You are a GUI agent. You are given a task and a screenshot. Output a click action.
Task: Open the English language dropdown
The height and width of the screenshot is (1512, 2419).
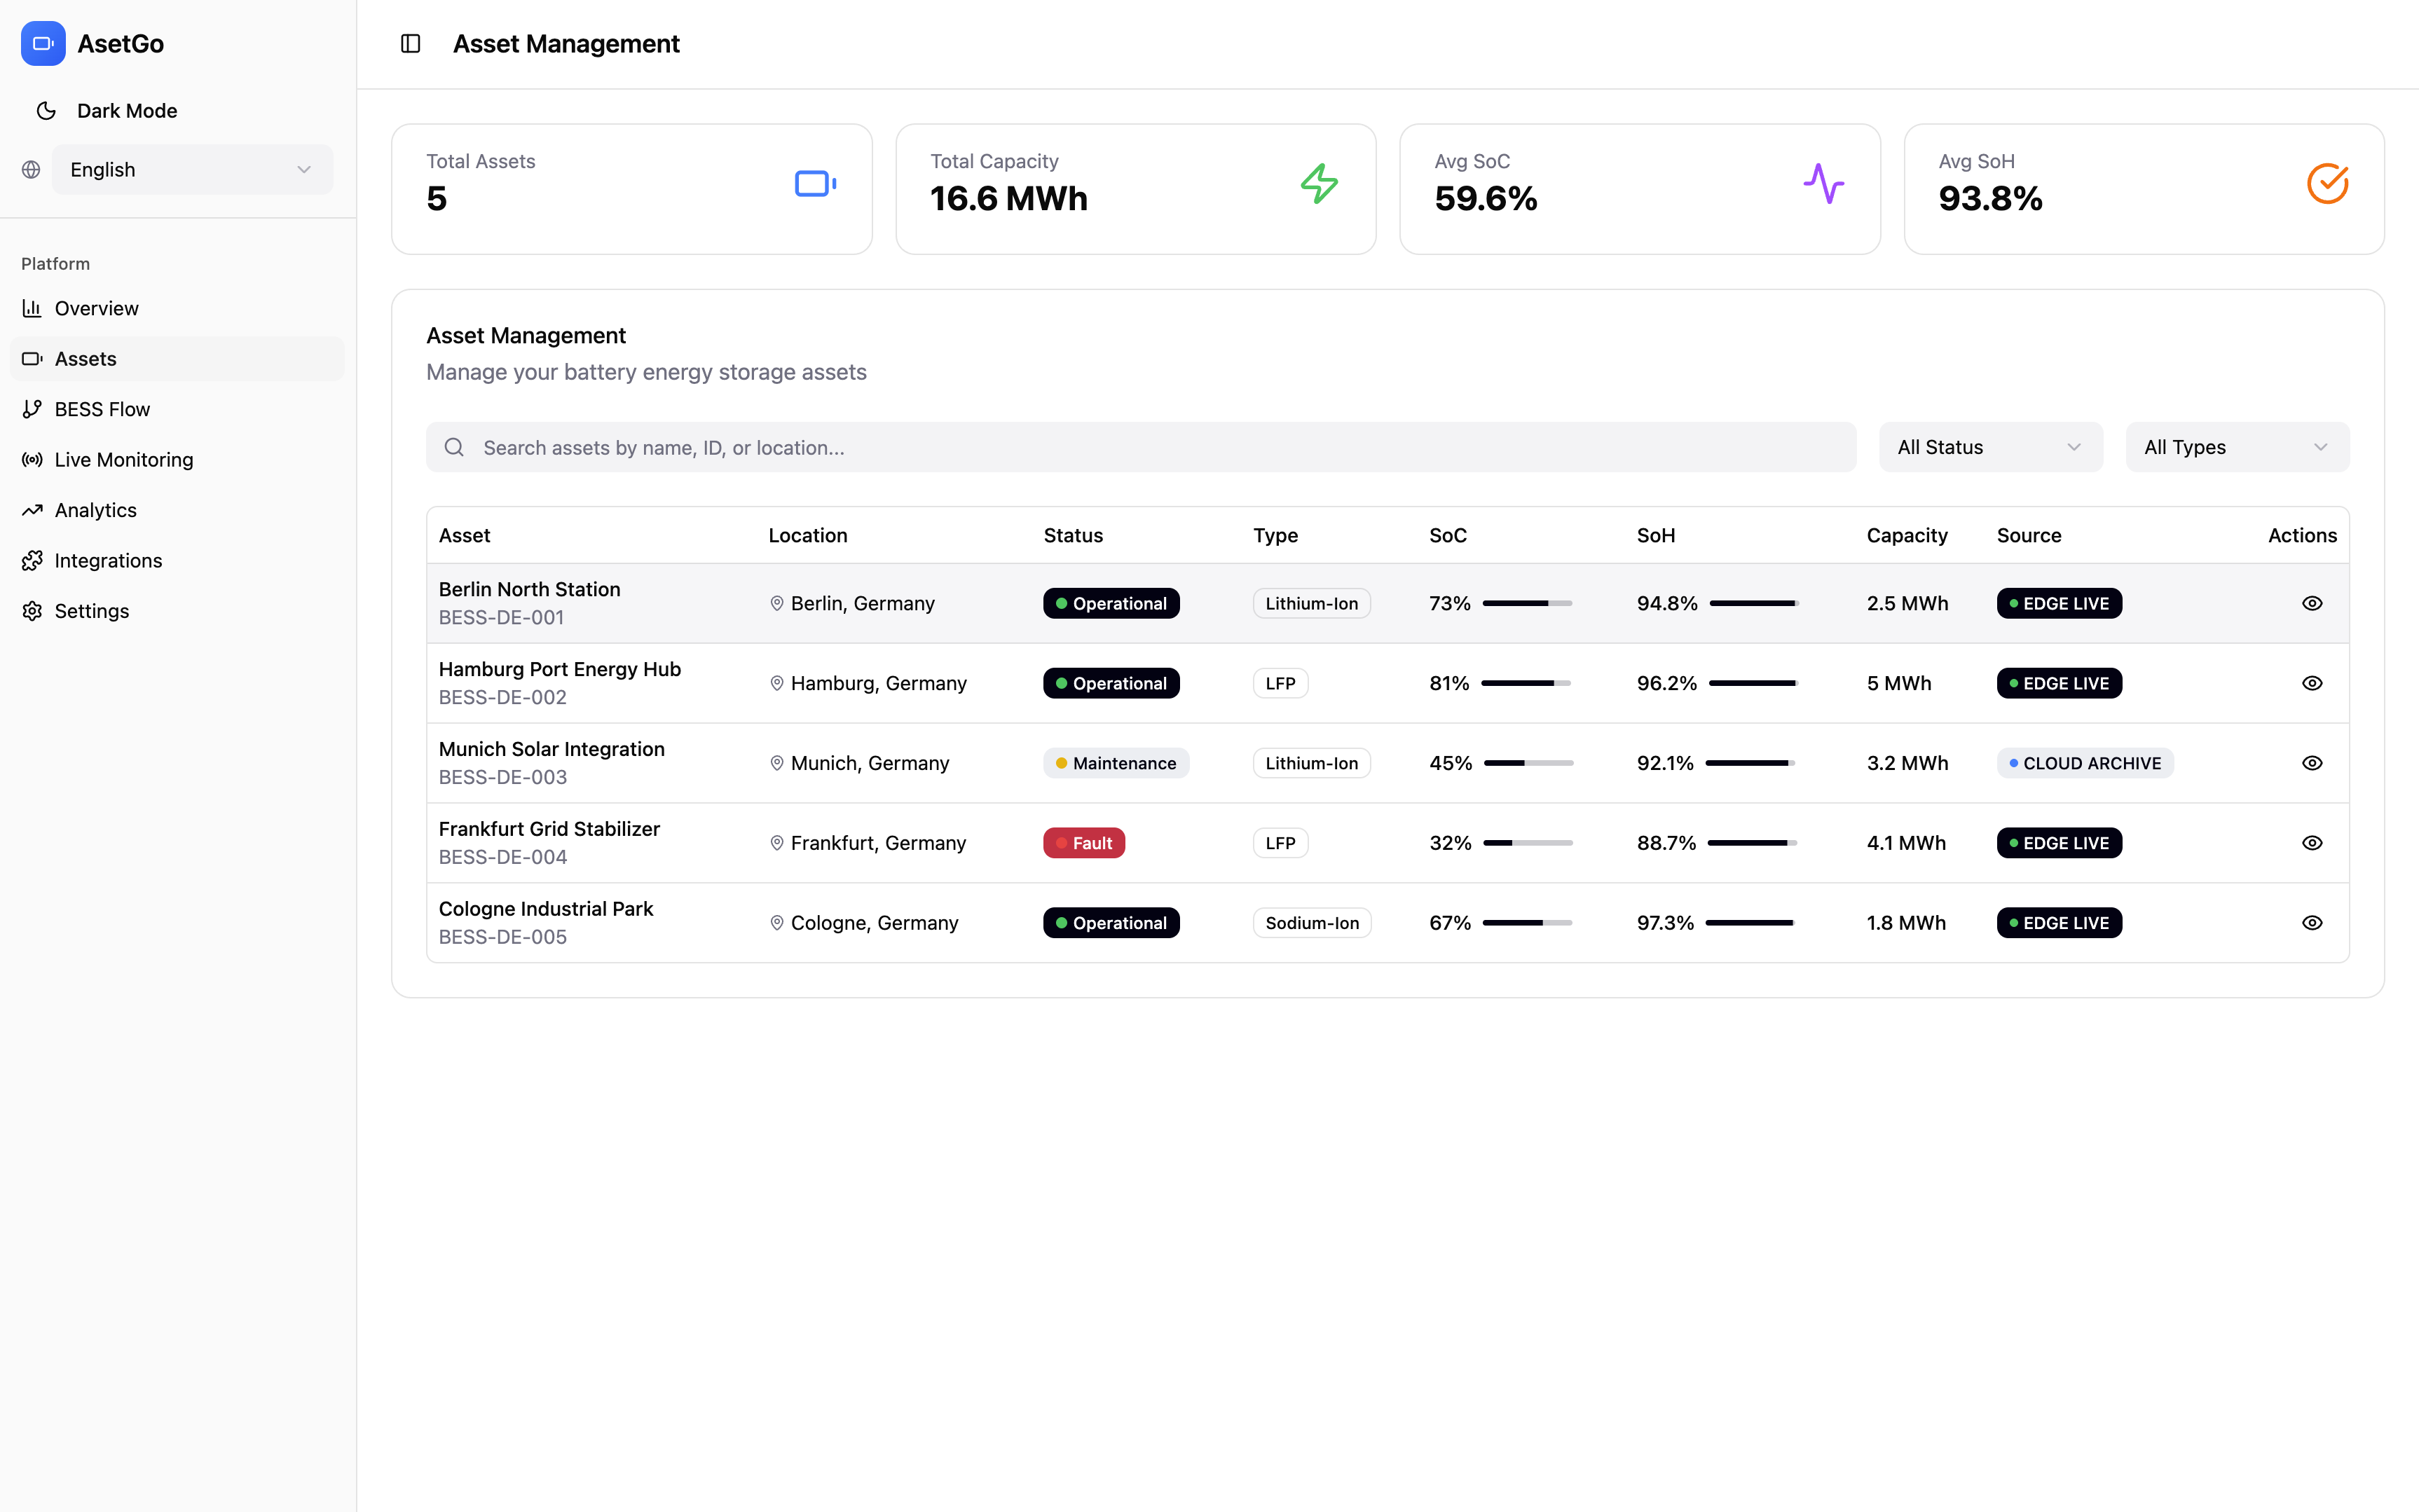click(192, 170)
